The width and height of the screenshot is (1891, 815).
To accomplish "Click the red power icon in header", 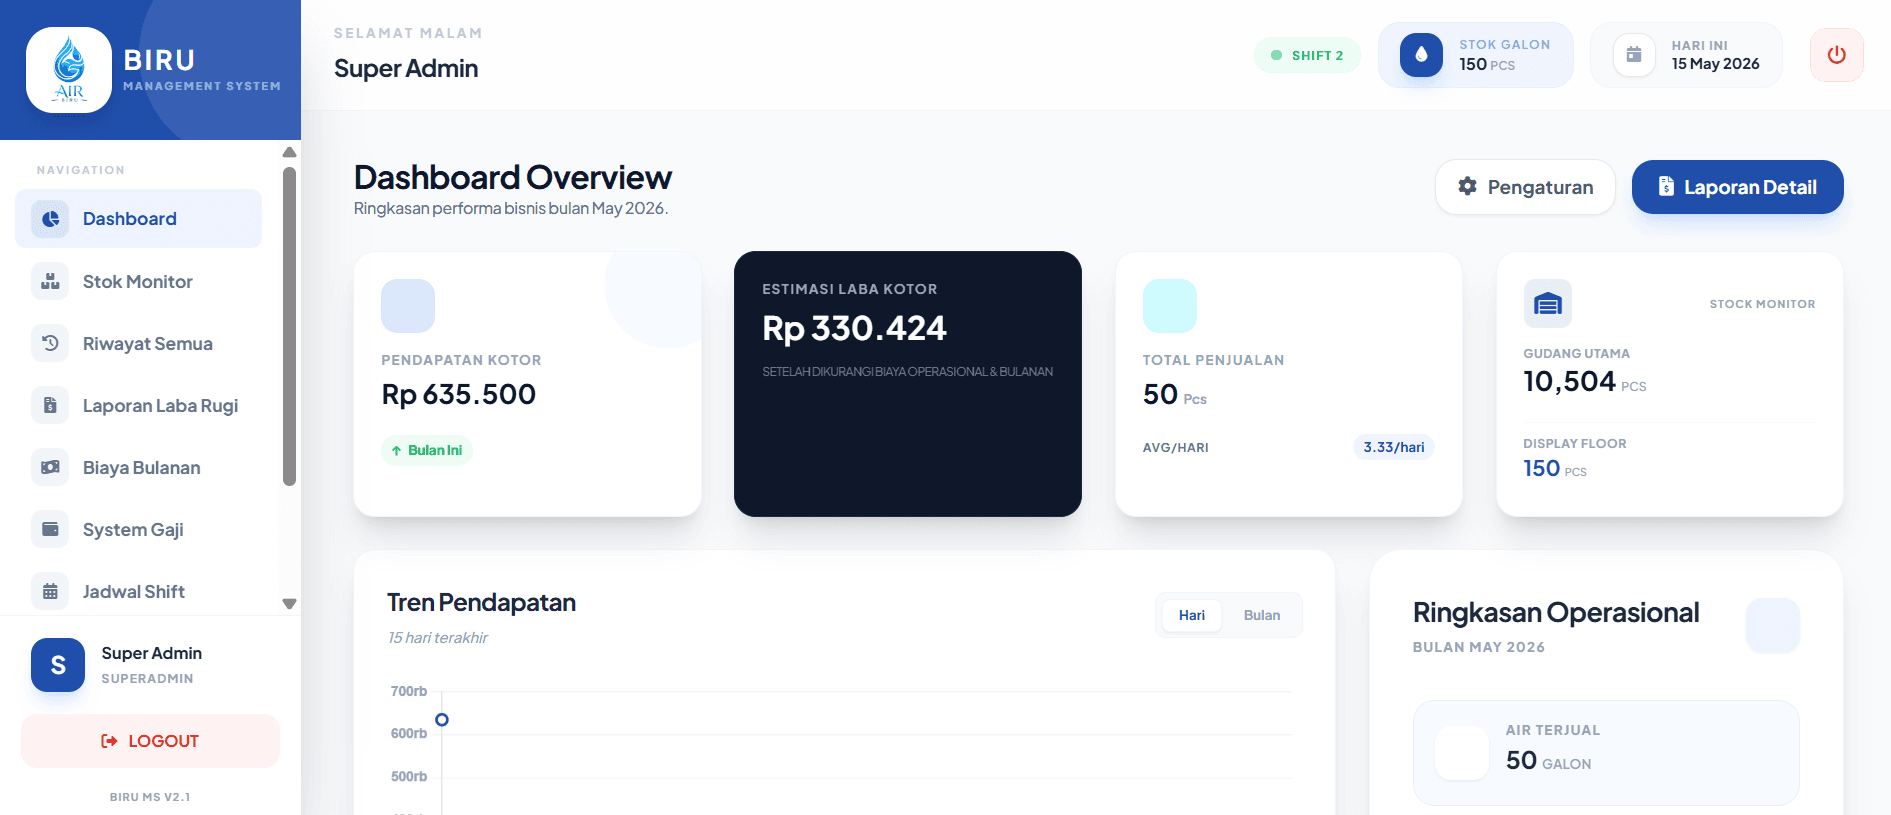I will tap(1836, 55).
